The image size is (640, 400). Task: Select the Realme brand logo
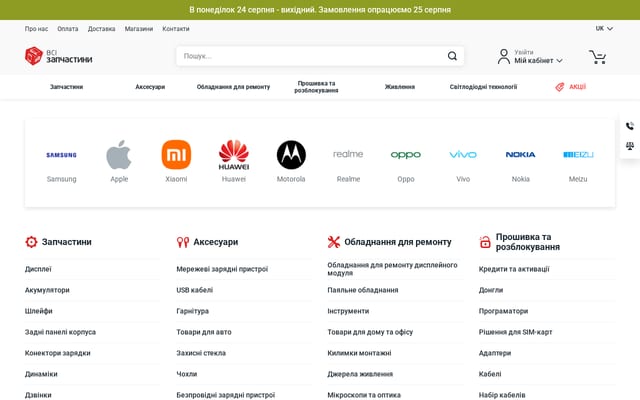(348, 154)
